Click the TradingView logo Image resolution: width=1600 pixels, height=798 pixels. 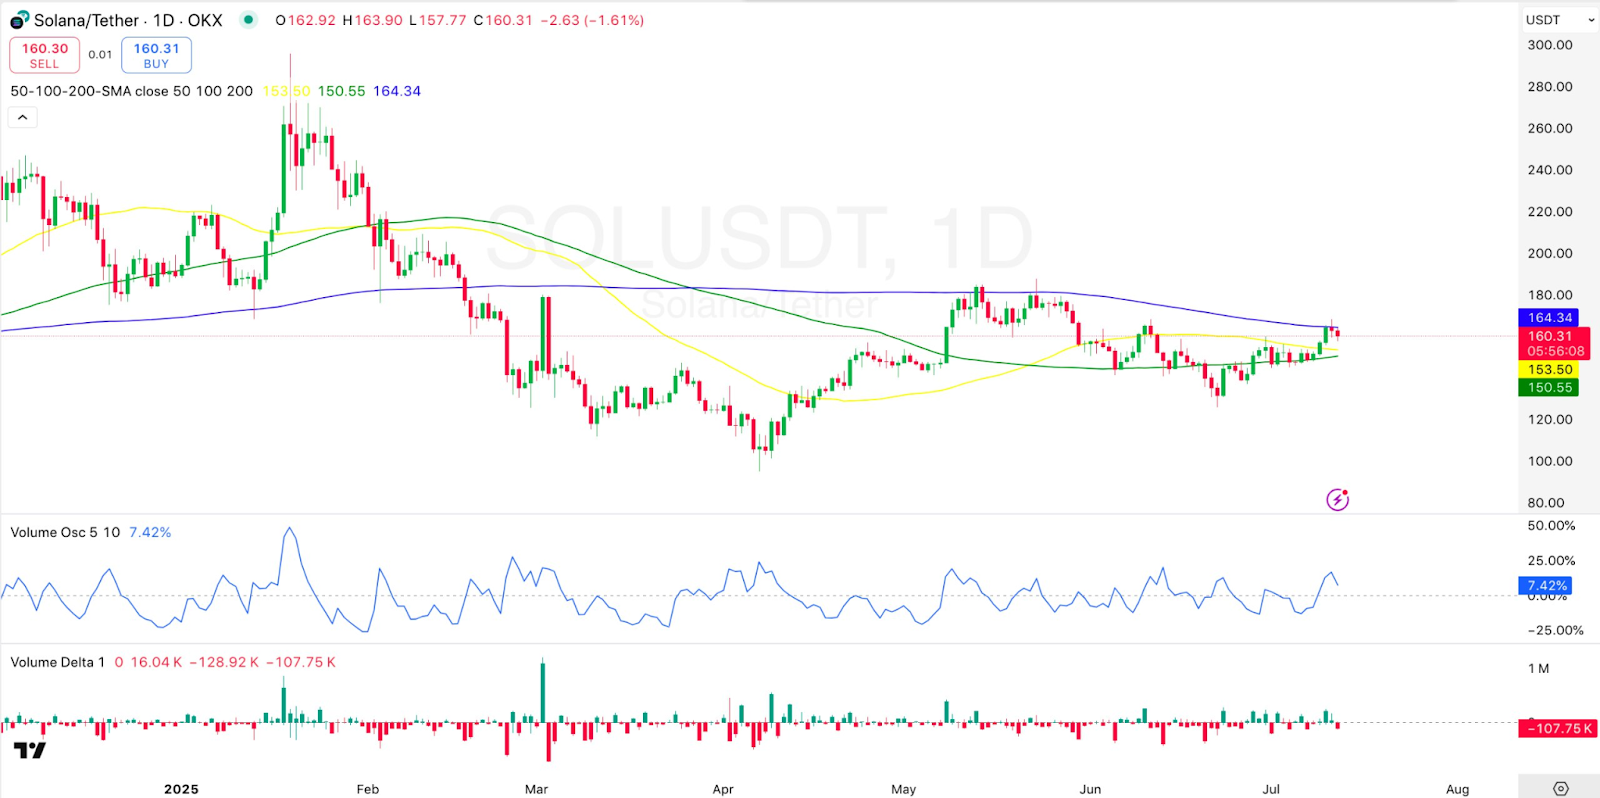pyautogui.click(x=30, y=750)
